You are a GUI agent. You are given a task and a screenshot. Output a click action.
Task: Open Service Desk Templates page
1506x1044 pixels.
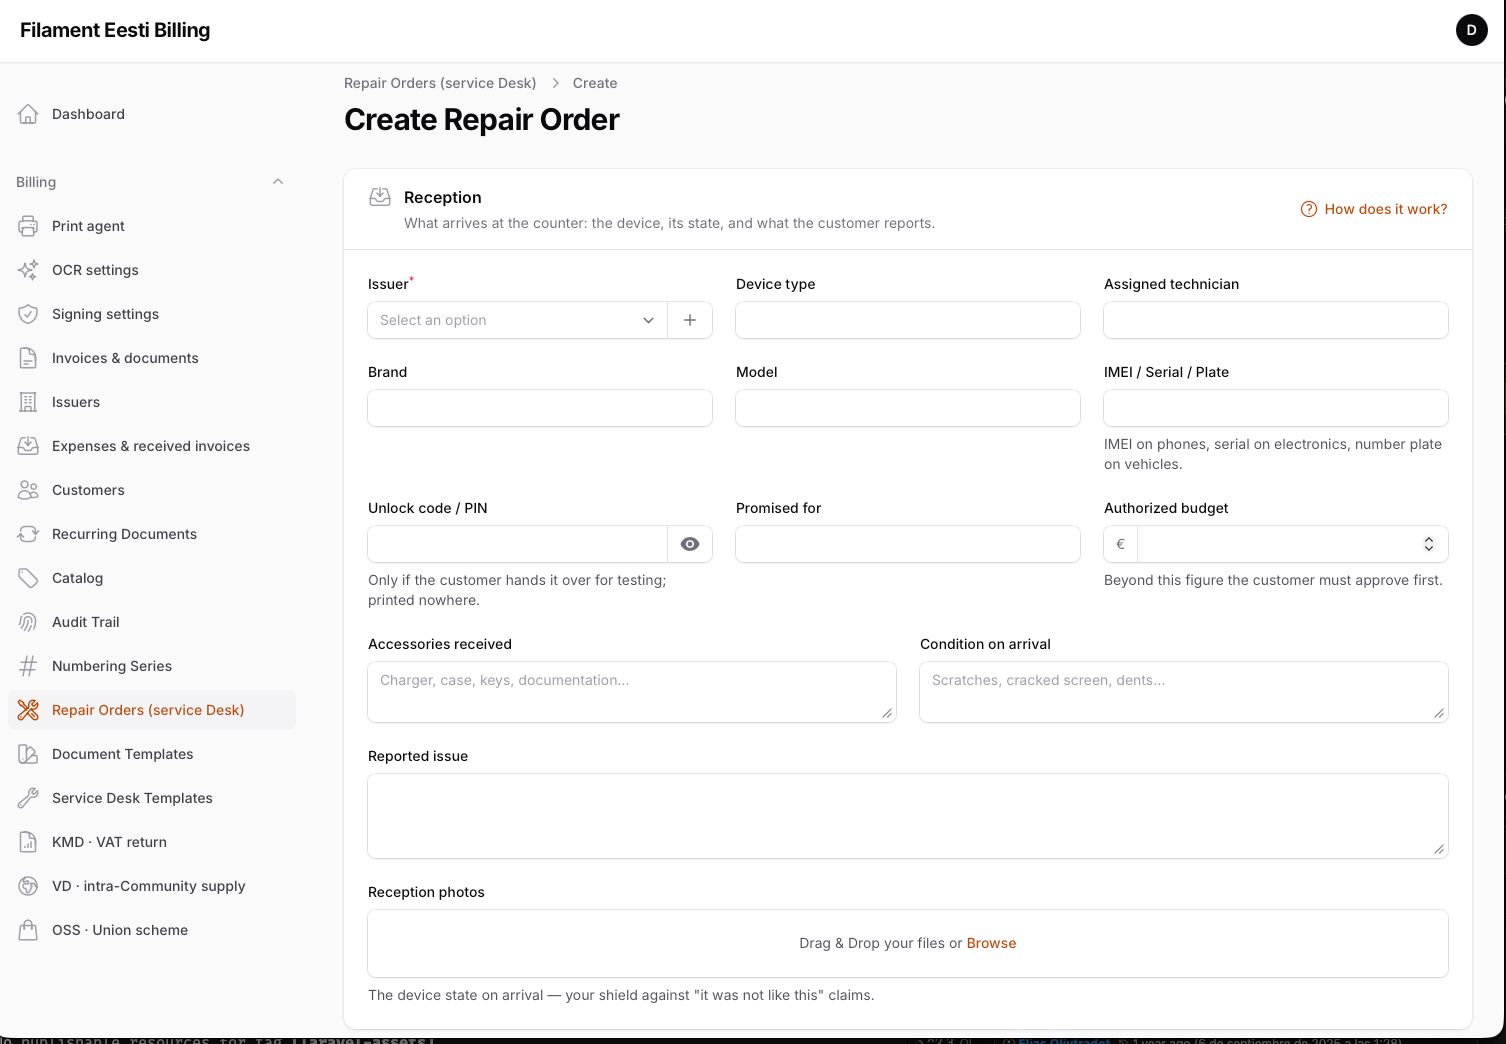pyautogui.click(x=152, y=798)
